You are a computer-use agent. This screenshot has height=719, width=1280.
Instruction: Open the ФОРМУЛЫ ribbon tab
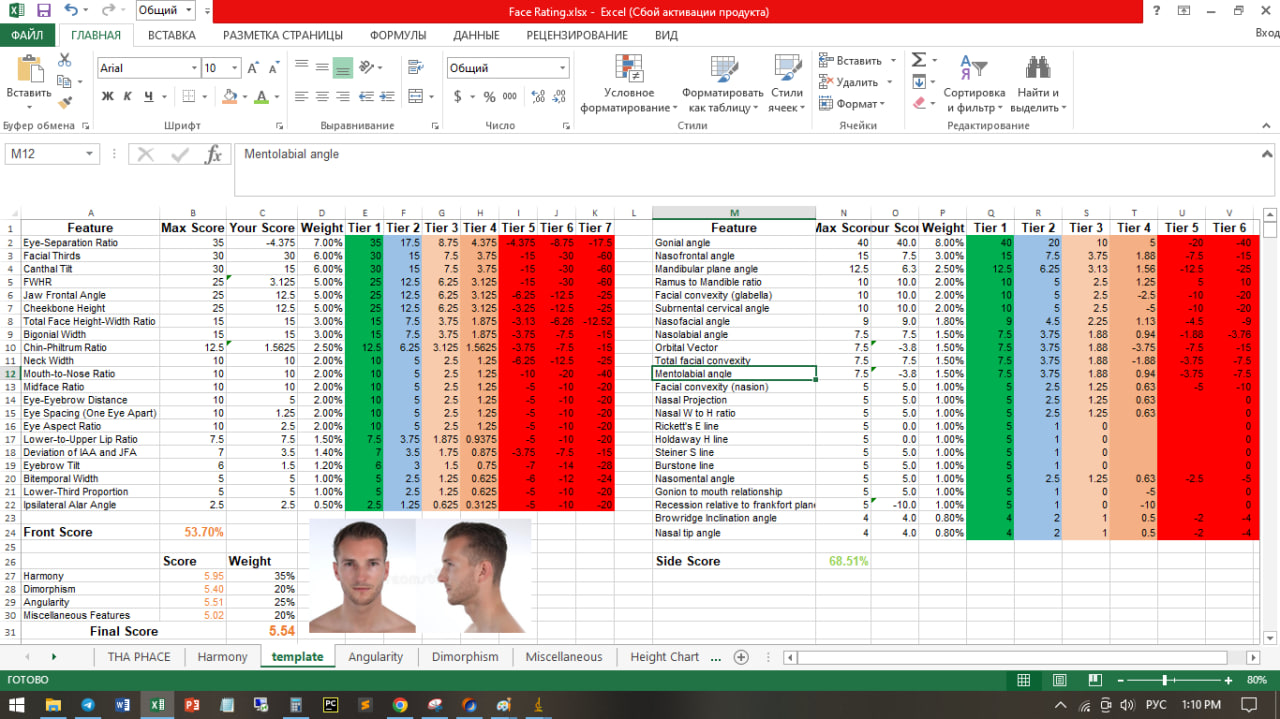(398, 35)
